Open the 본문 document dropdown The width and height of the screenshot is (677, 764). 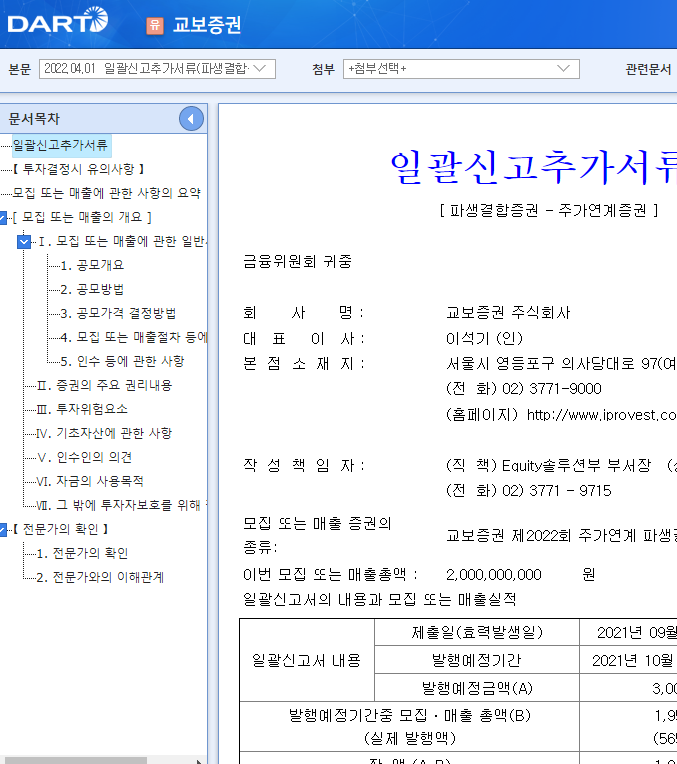157,69
